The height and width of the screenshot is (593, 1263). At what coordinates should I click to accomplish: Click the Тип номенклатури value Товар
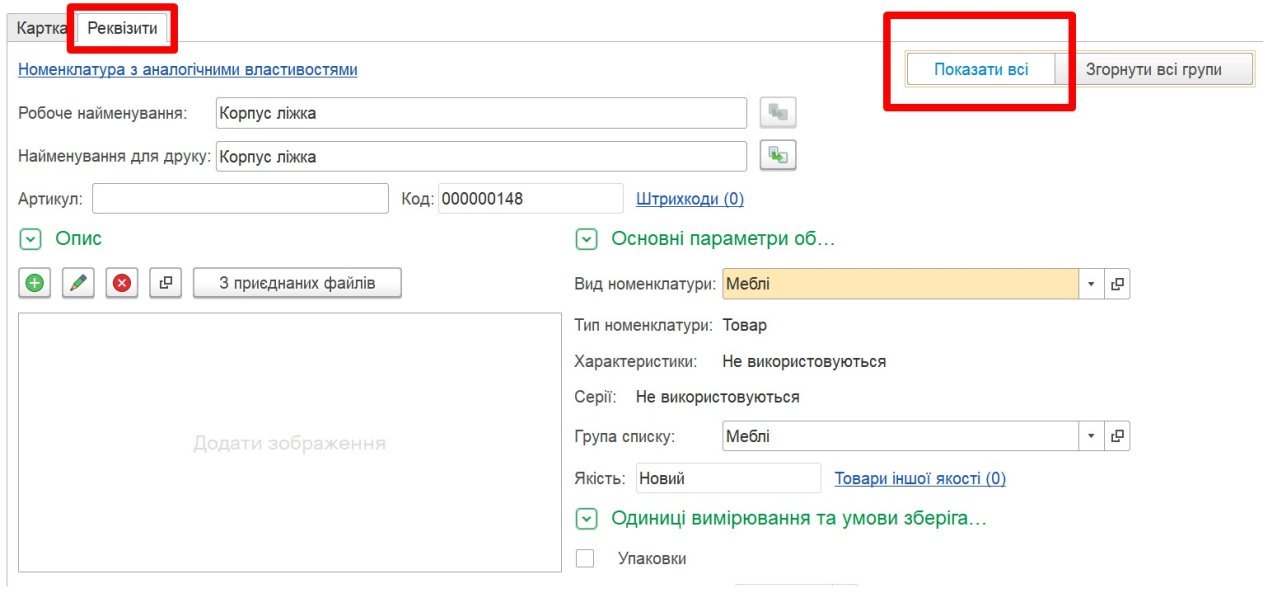744,325
